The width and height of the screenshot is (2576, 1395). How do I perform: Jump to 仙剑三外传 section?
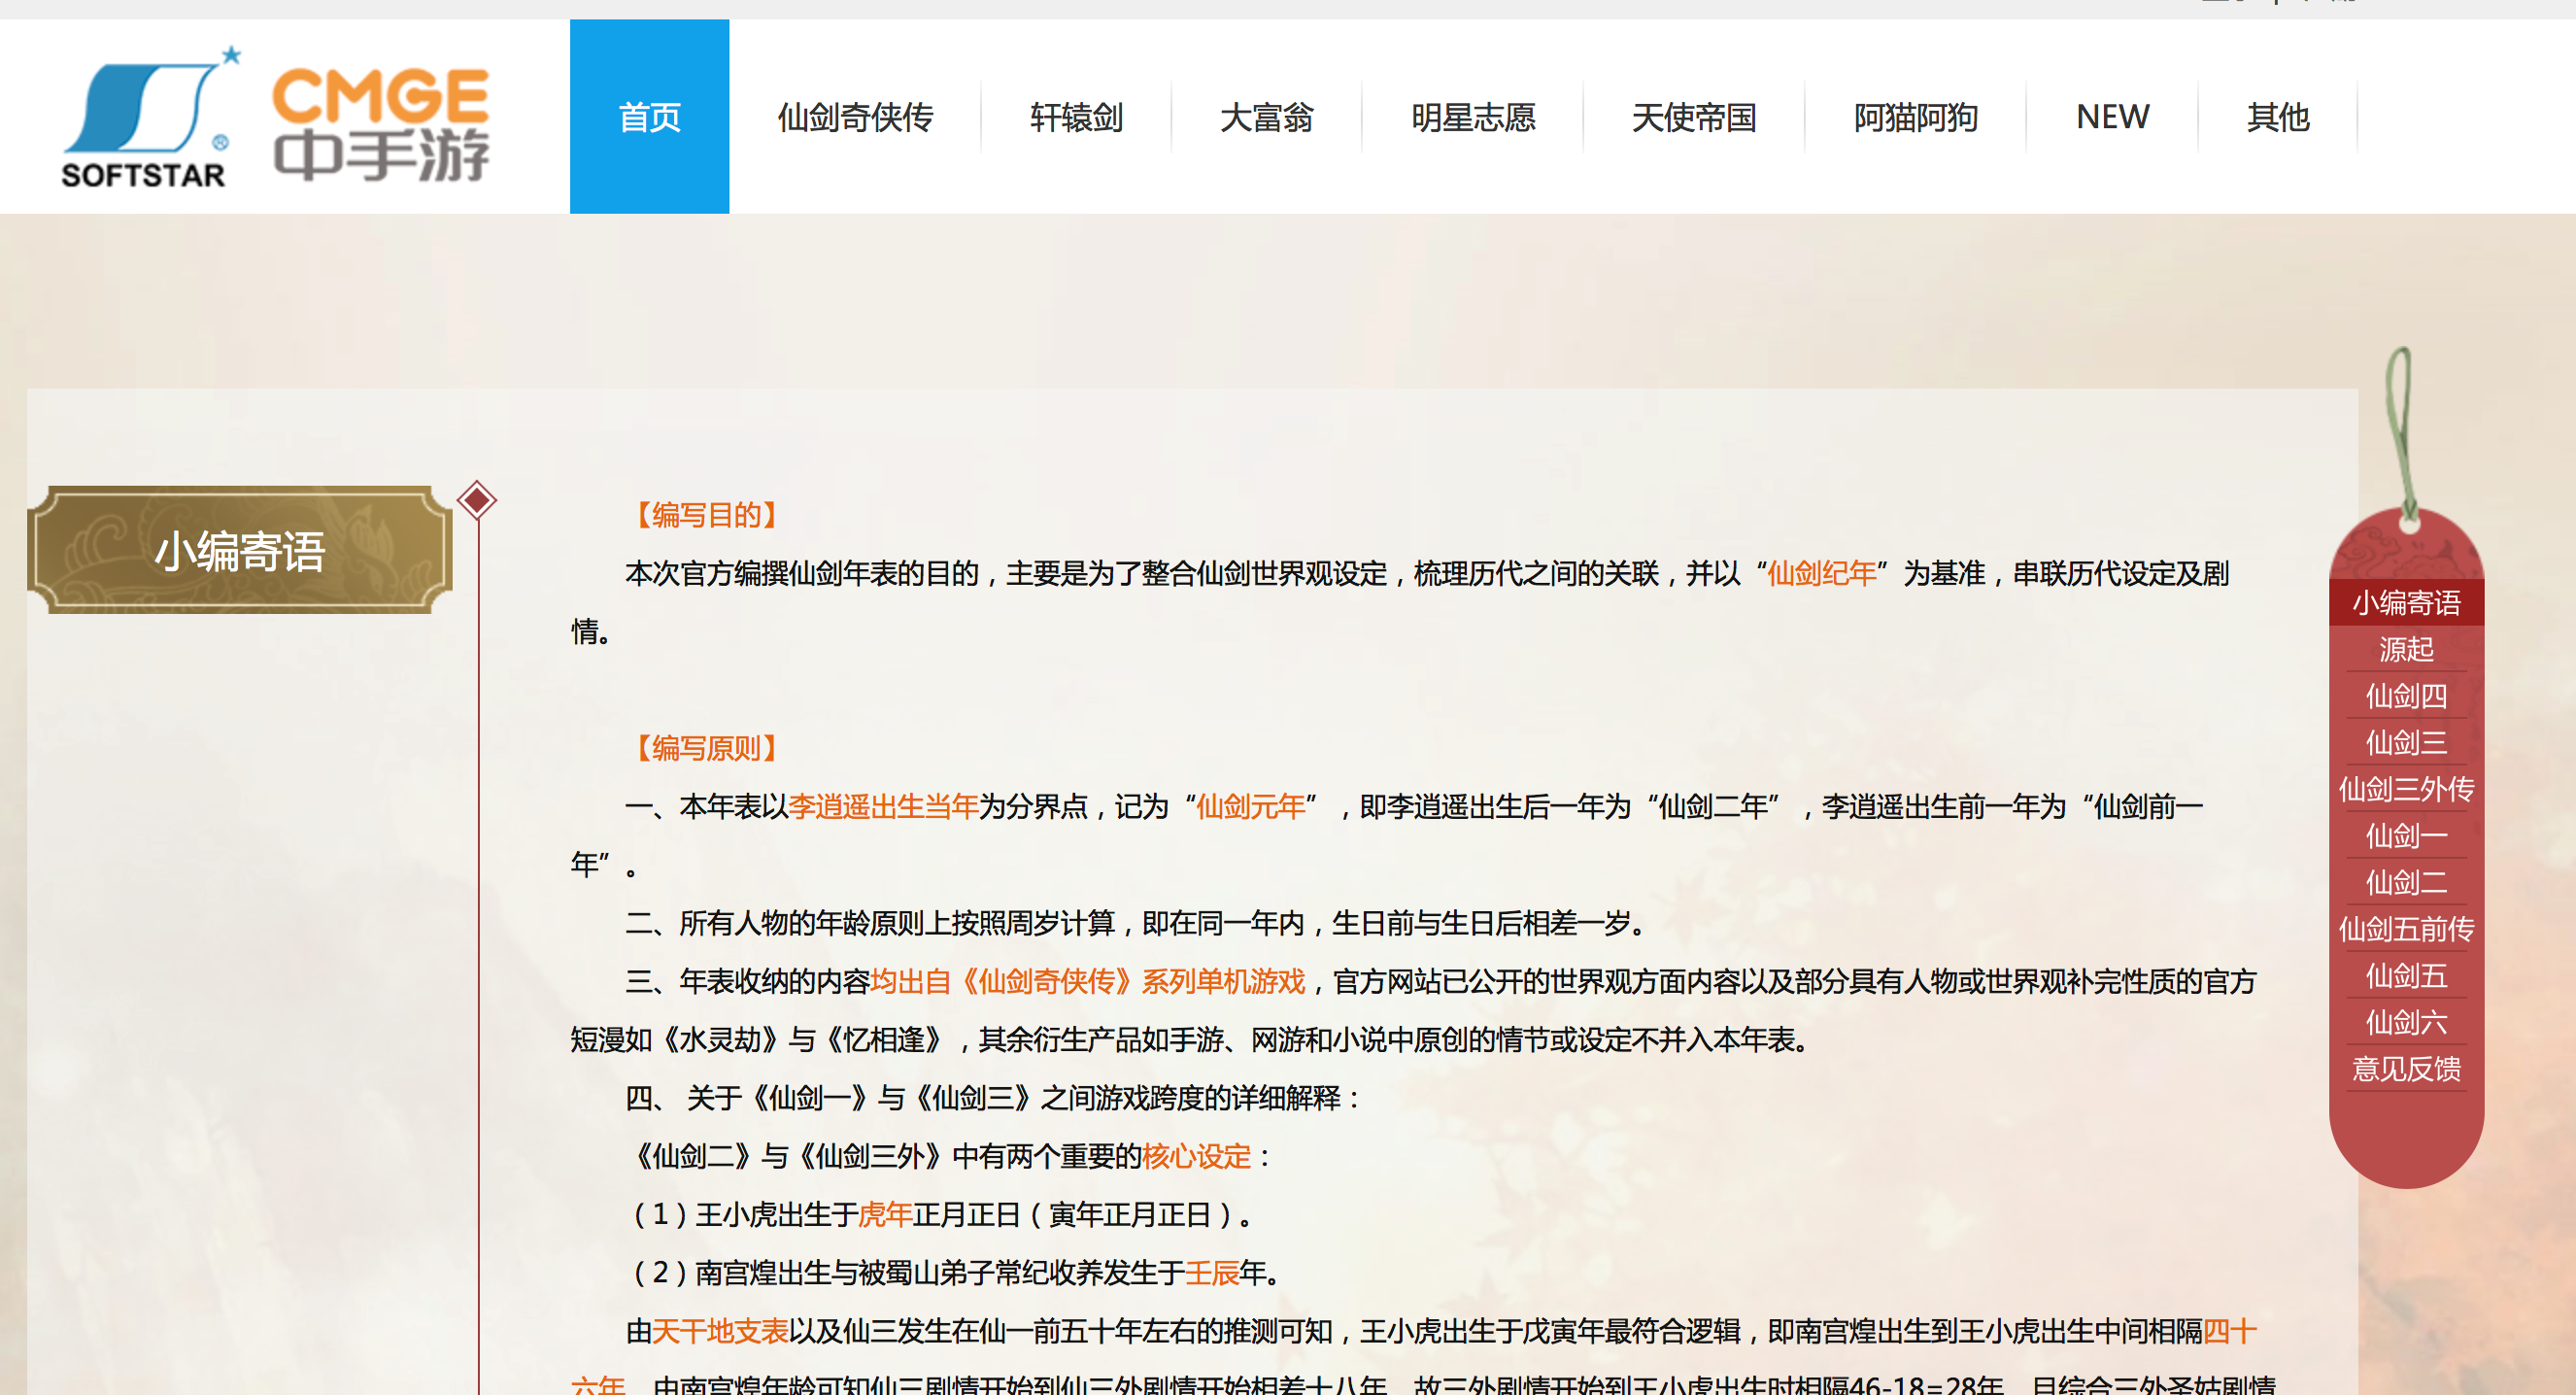point(2406,789)
